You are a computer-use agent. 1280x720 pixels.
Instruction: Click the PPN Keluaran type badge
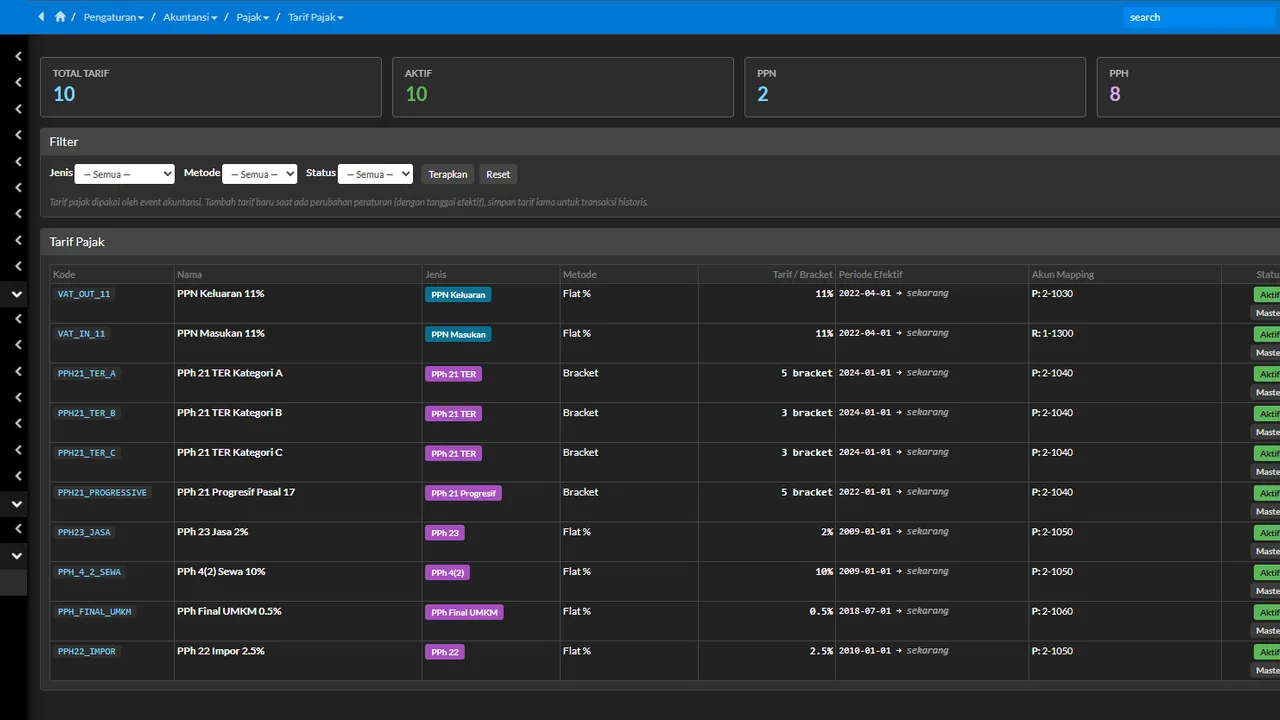(458, 295)
